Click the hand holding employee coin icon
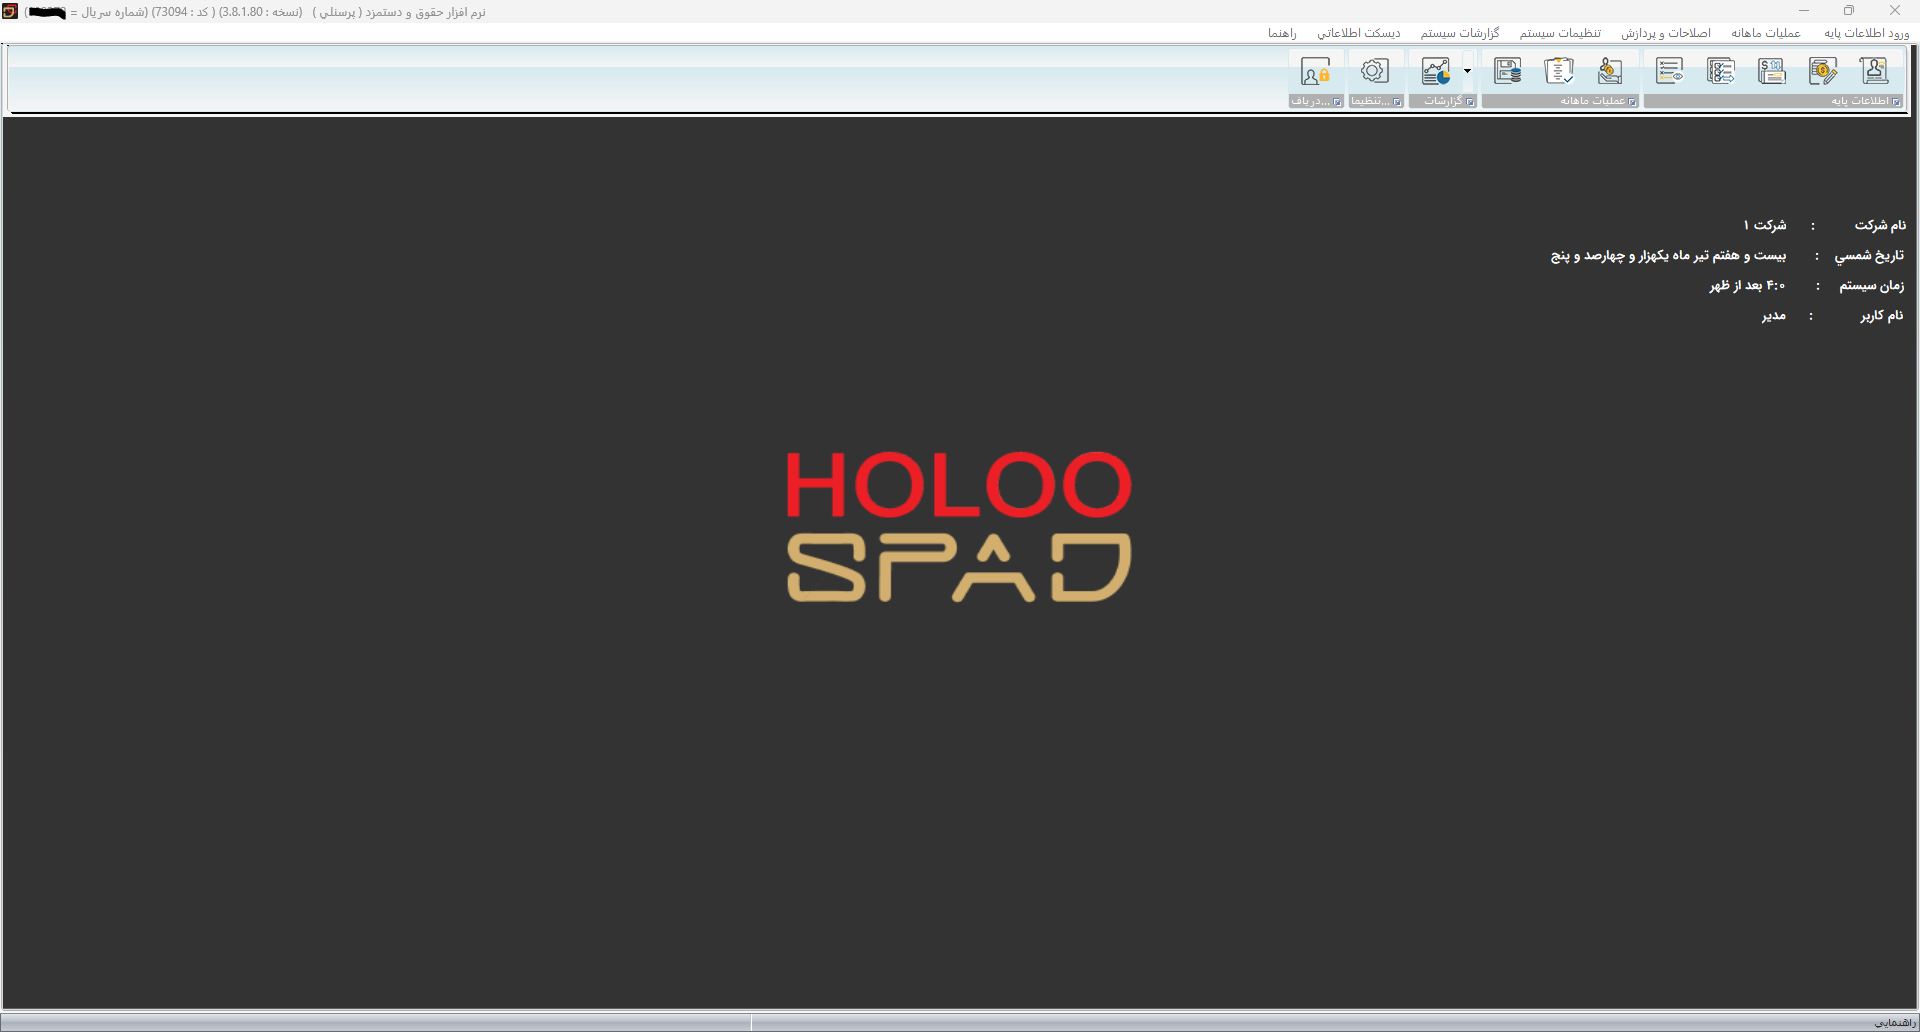 (1610, 71)
